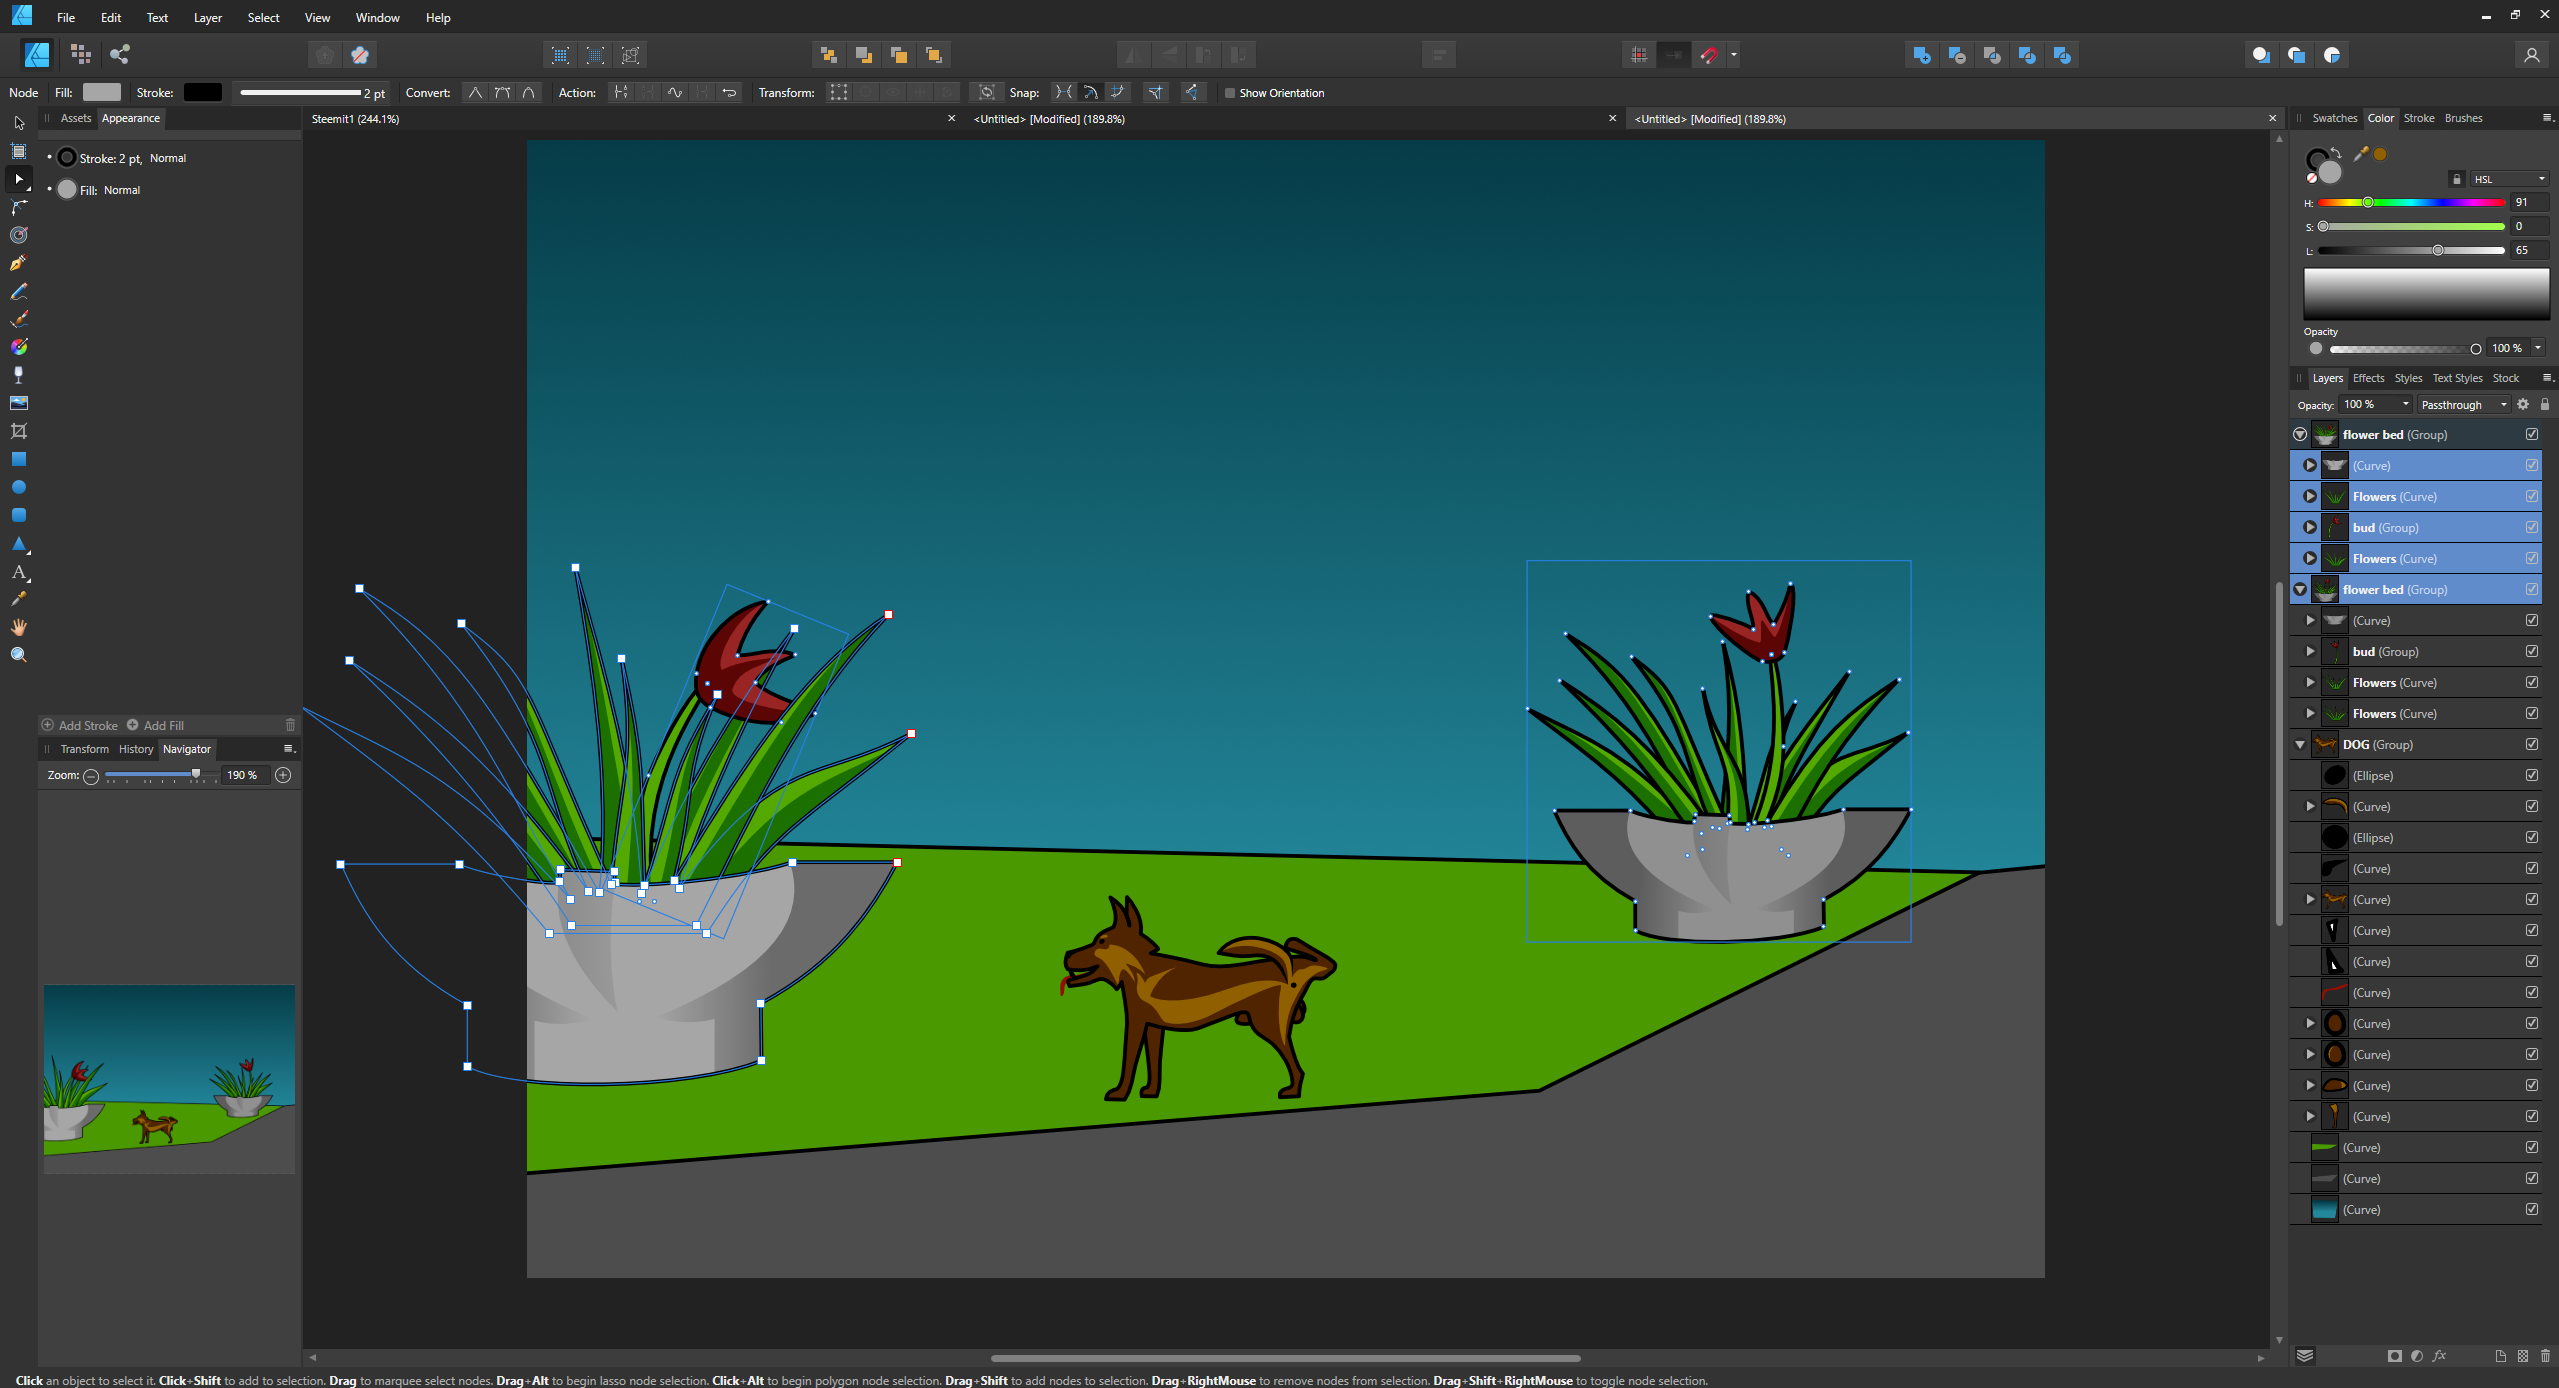Screen dimensions: 2559x1388
Task: Click the Add Stroke button
Action: pos(80,725)
